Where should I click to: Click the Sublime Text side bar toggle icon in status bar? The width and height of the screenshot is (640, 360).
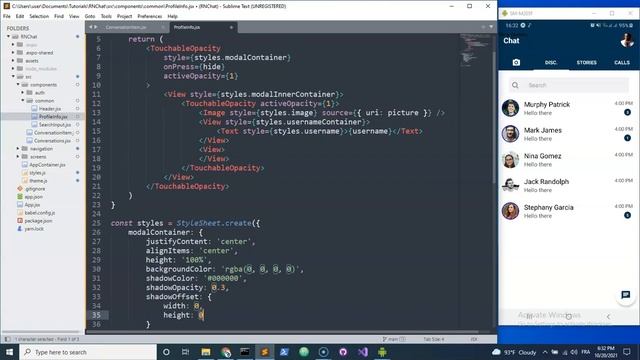7,339
